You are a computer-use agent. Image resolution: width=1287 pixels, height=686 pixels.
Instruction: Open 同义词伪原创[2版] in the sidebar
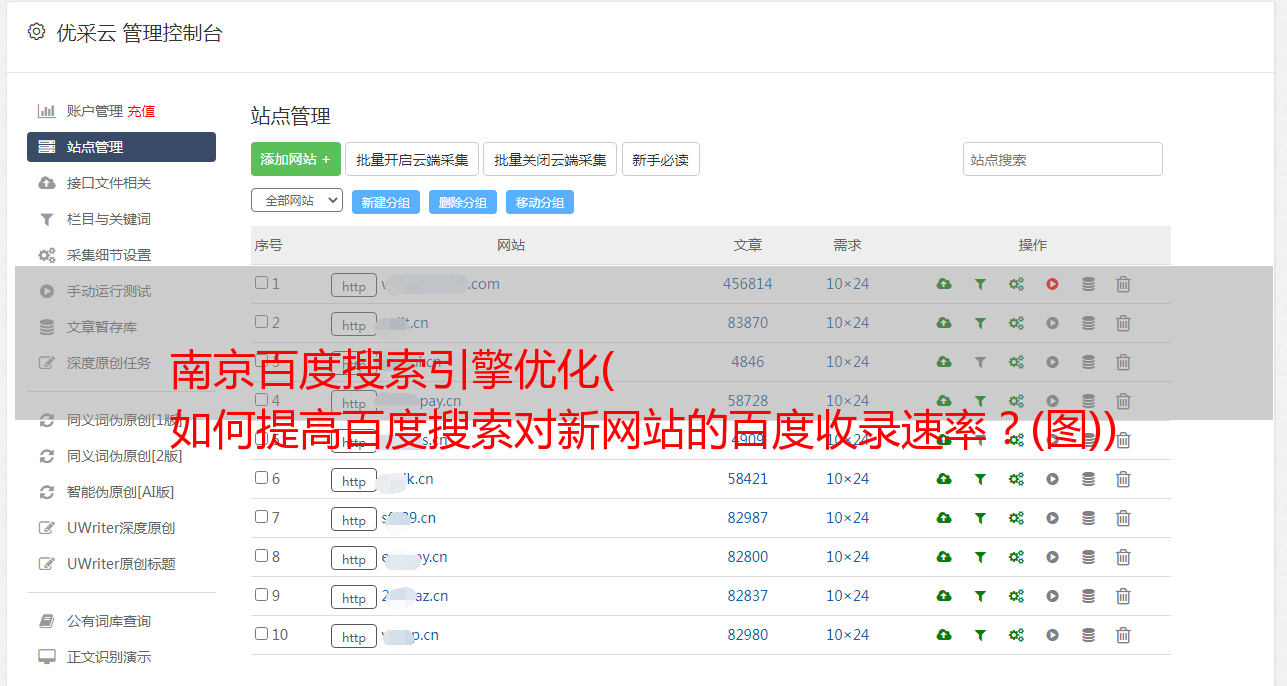125,456
